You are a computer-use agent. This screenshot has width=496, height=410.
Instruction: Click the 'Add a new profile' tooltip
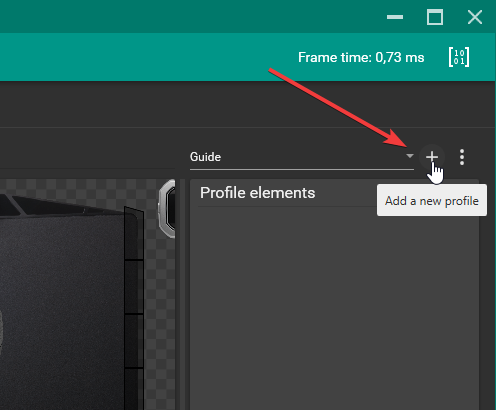coord(432,201)
